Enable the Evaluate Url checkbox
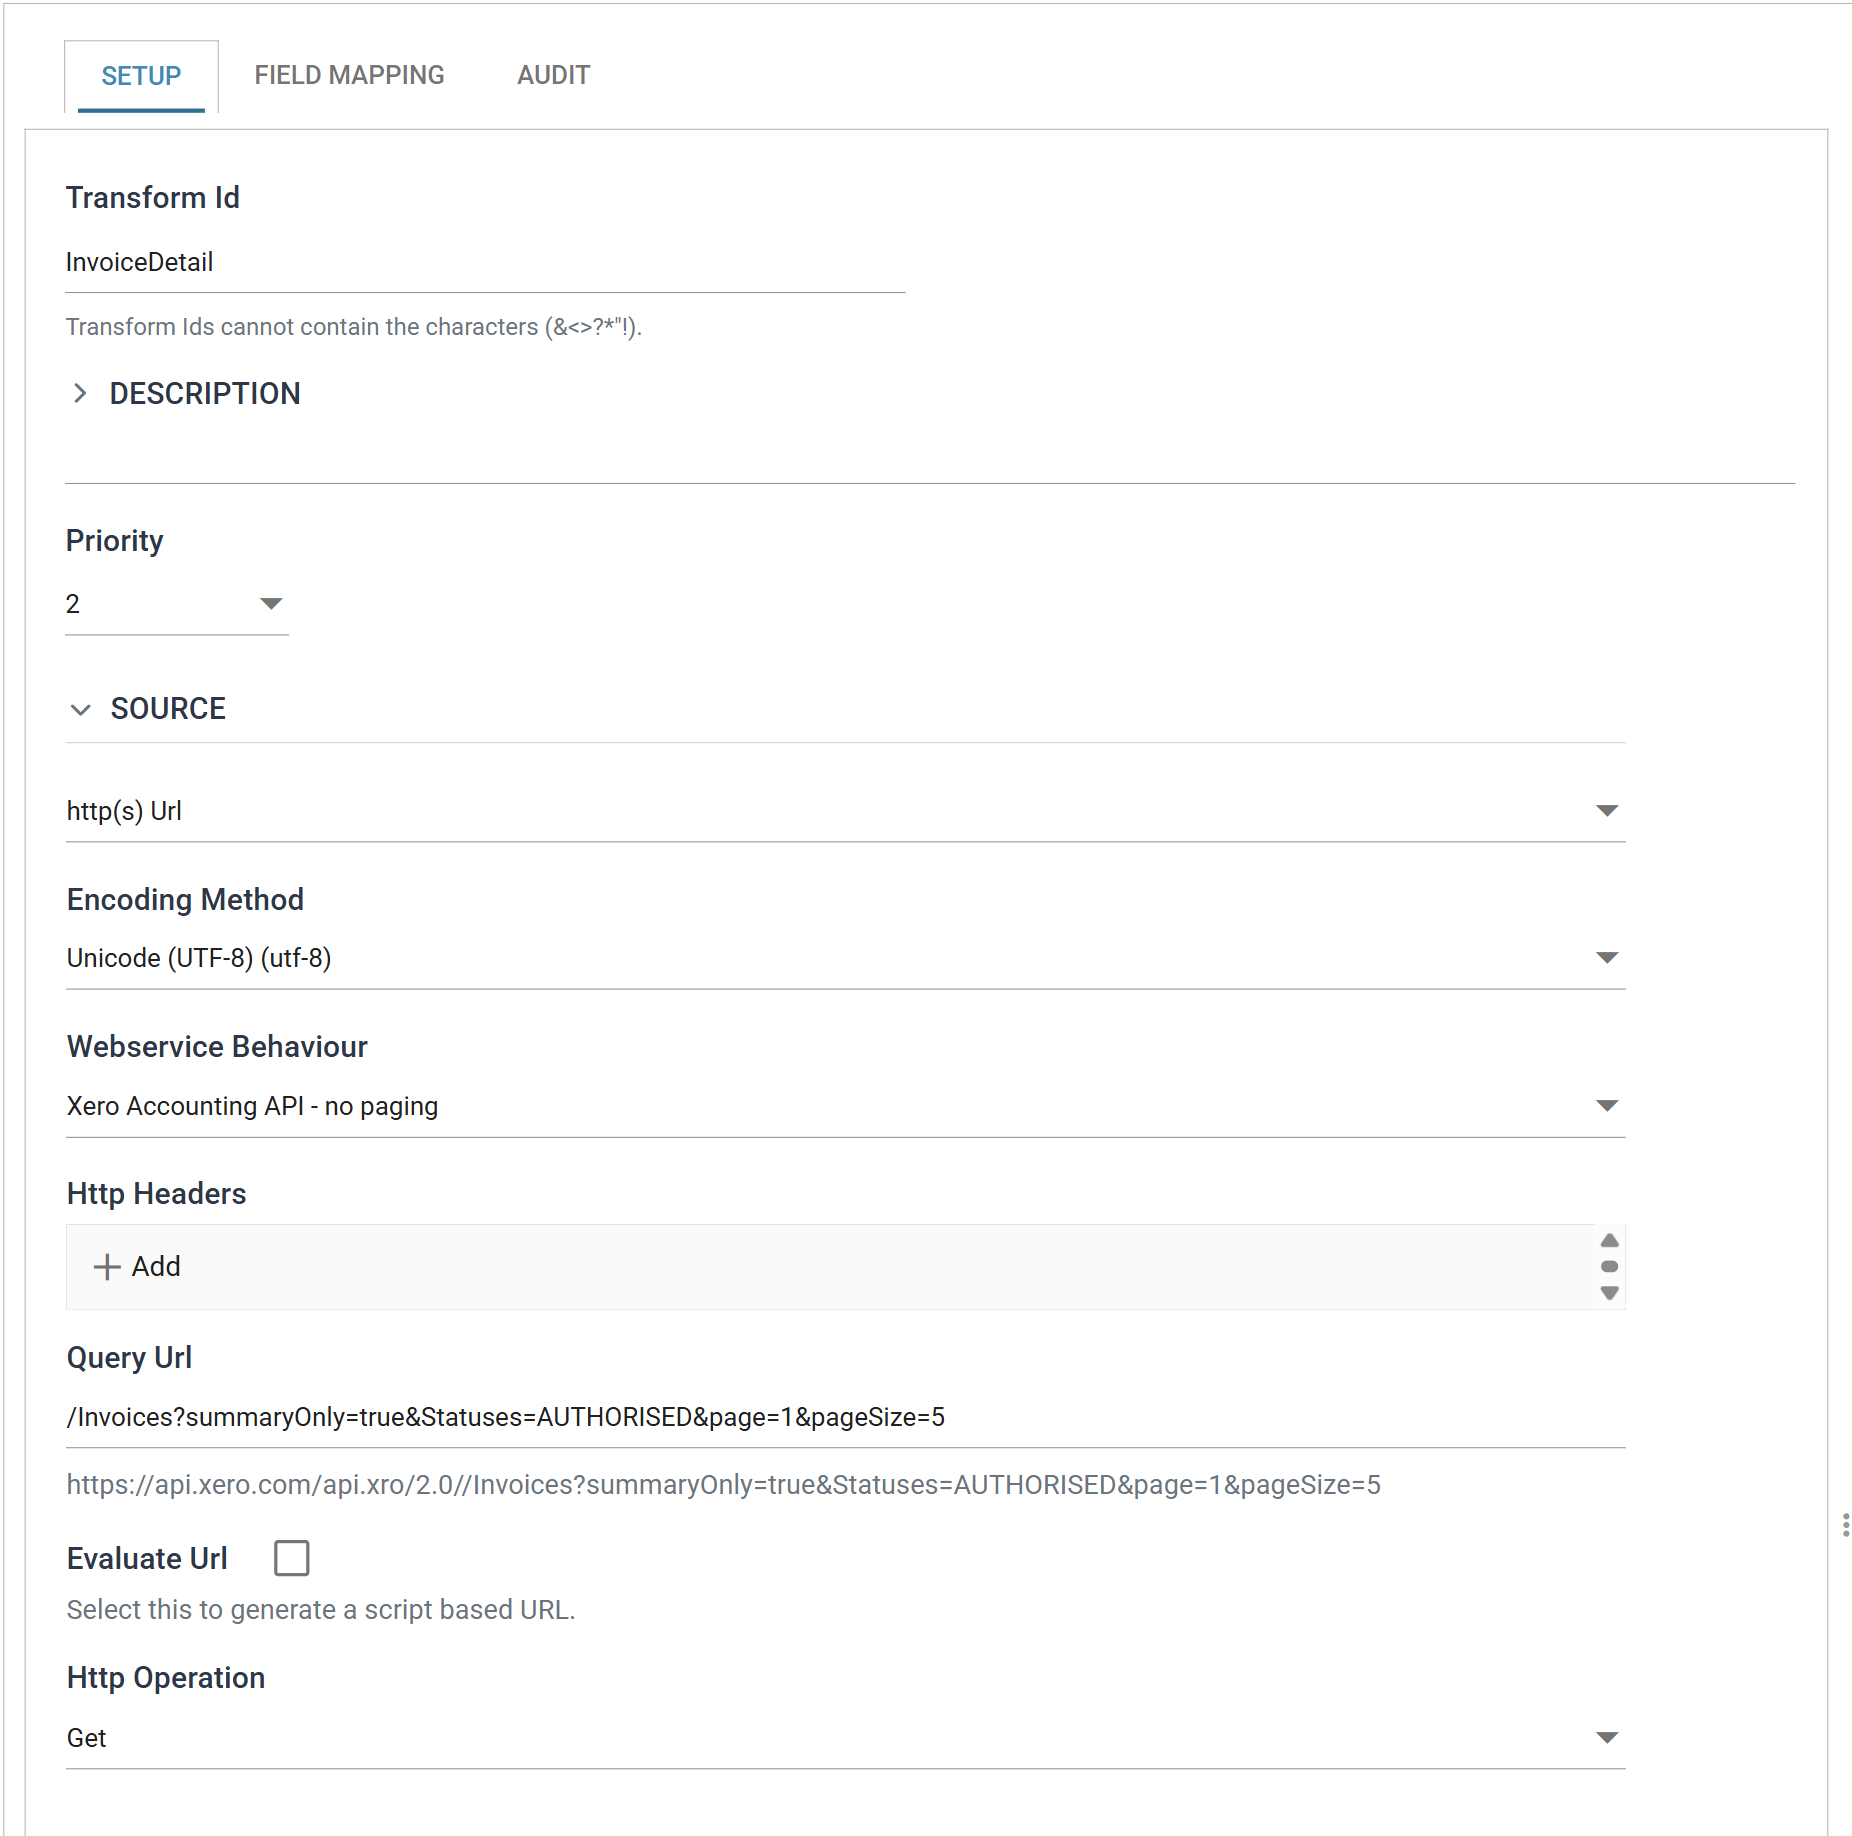Viewport: 1852px width, 1836px height. click(x=291, y=1558)
